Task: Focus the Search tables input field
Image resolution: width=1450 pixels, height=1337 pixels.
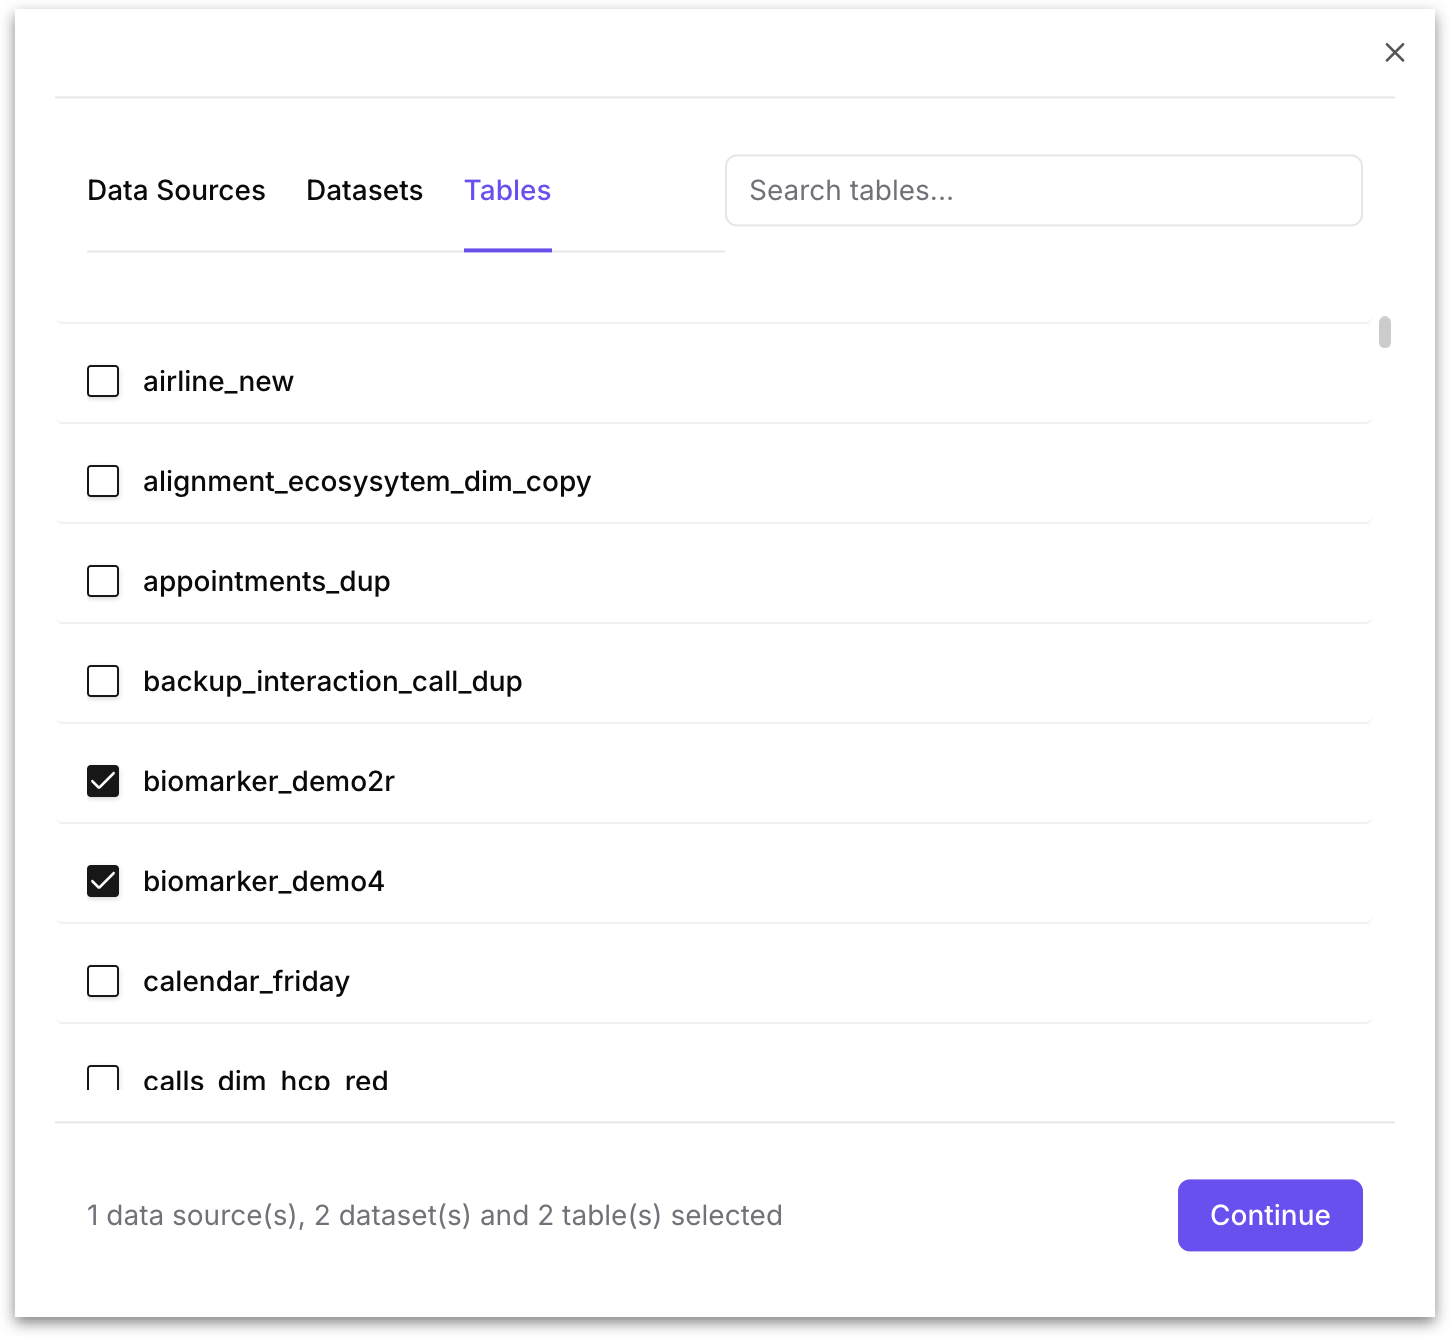Action: 1043,190
